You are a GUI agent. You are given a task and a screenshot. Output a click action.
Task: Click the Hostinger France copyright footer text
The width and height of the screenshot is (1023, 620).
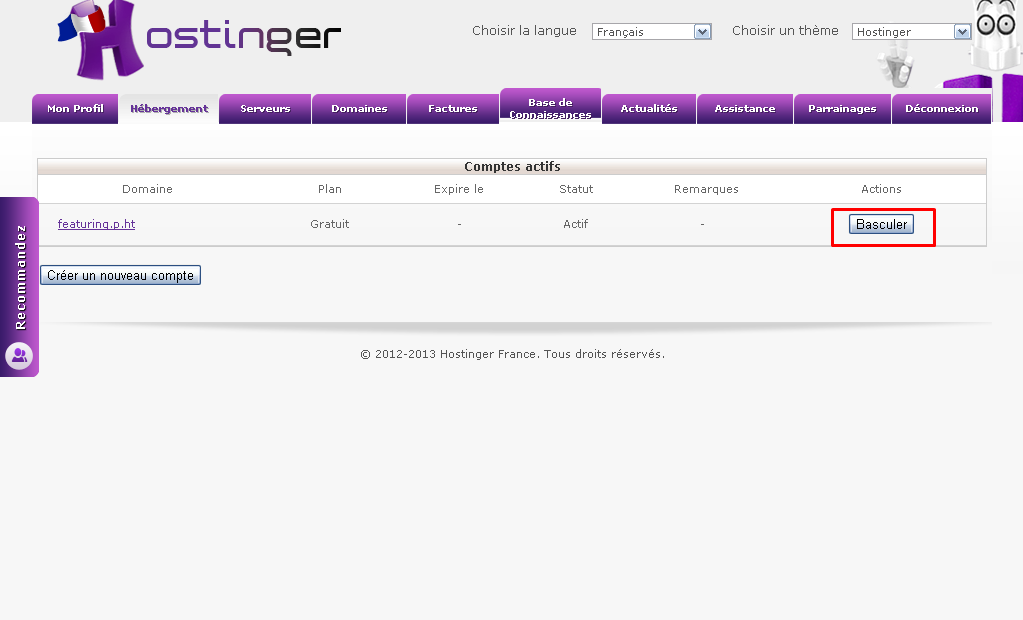[512, 354]
